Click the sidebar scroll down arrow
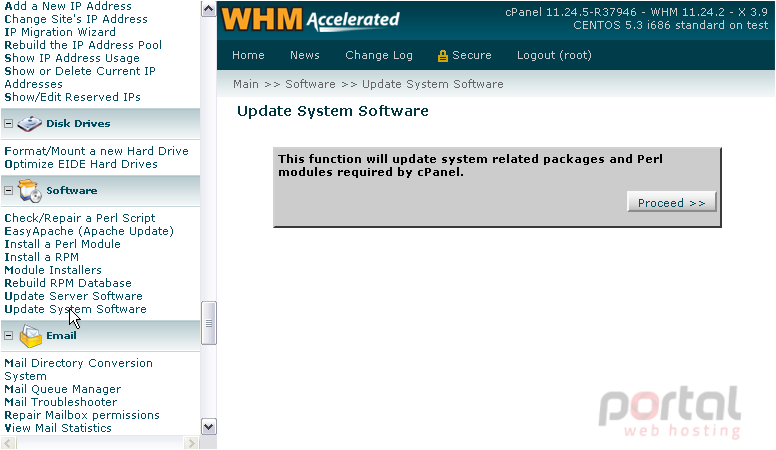This screenshot has width=776, height=450. [x=209, y=427]
